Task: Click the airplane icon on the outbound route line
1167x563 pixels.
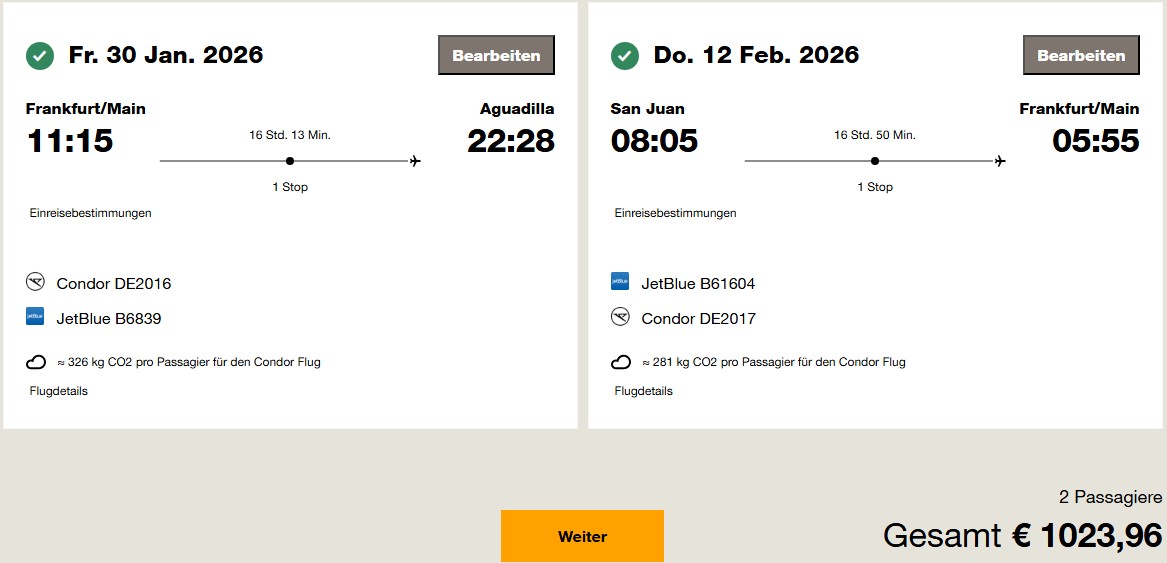Action: pyautogui.click(x=415, y=161)
